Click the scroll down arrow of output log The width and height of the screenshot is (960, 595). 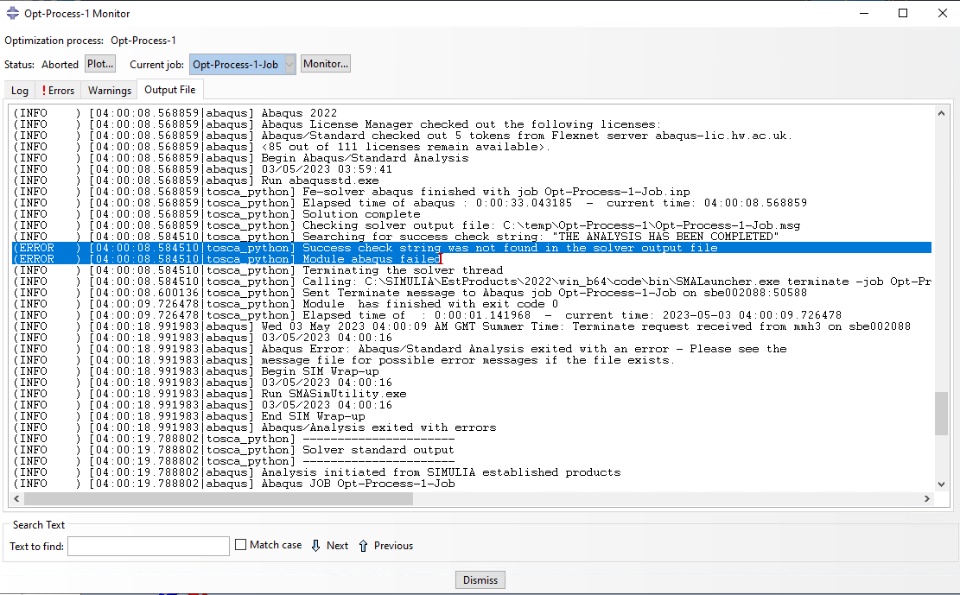(x=941, y=484)
